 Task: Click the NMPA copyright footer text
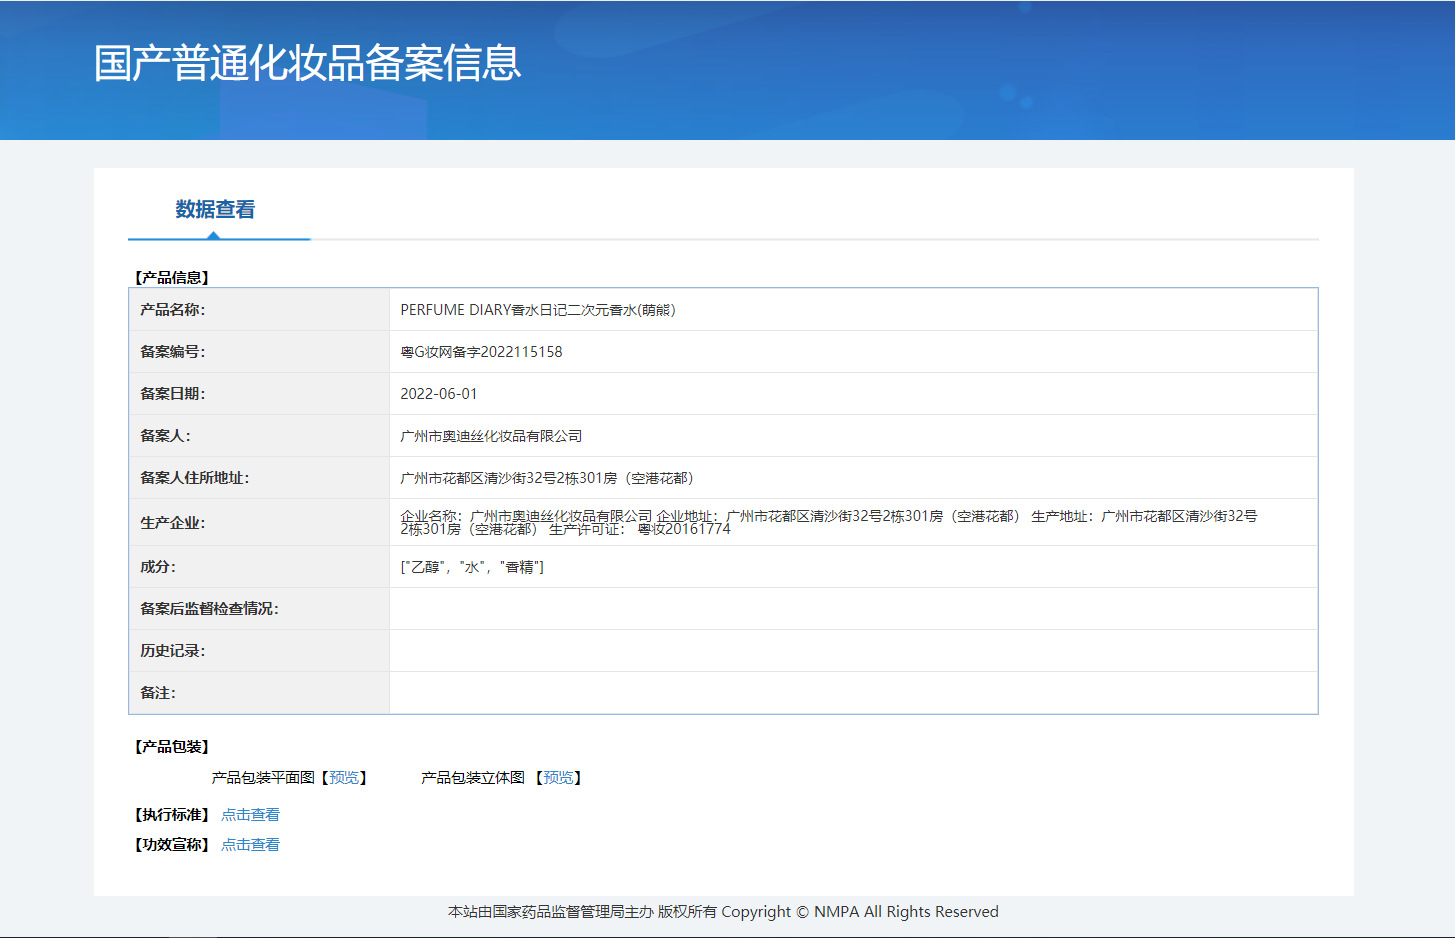pyautogui.click(x=722, y=911)
